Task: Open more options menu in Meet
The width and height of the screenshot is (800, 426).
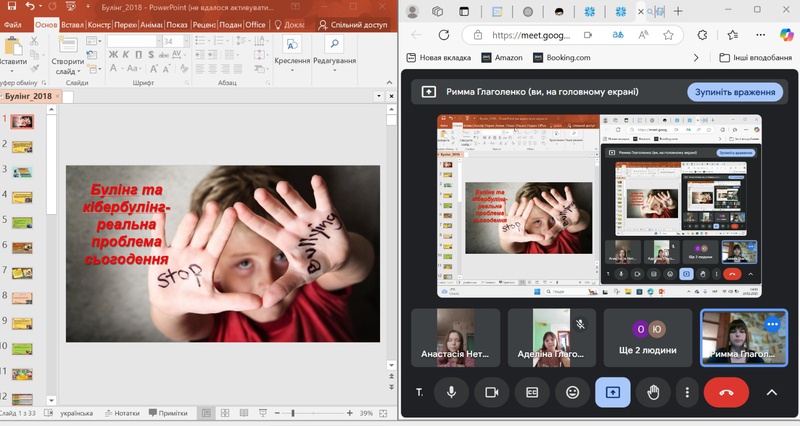Action: tap(687, 393)
